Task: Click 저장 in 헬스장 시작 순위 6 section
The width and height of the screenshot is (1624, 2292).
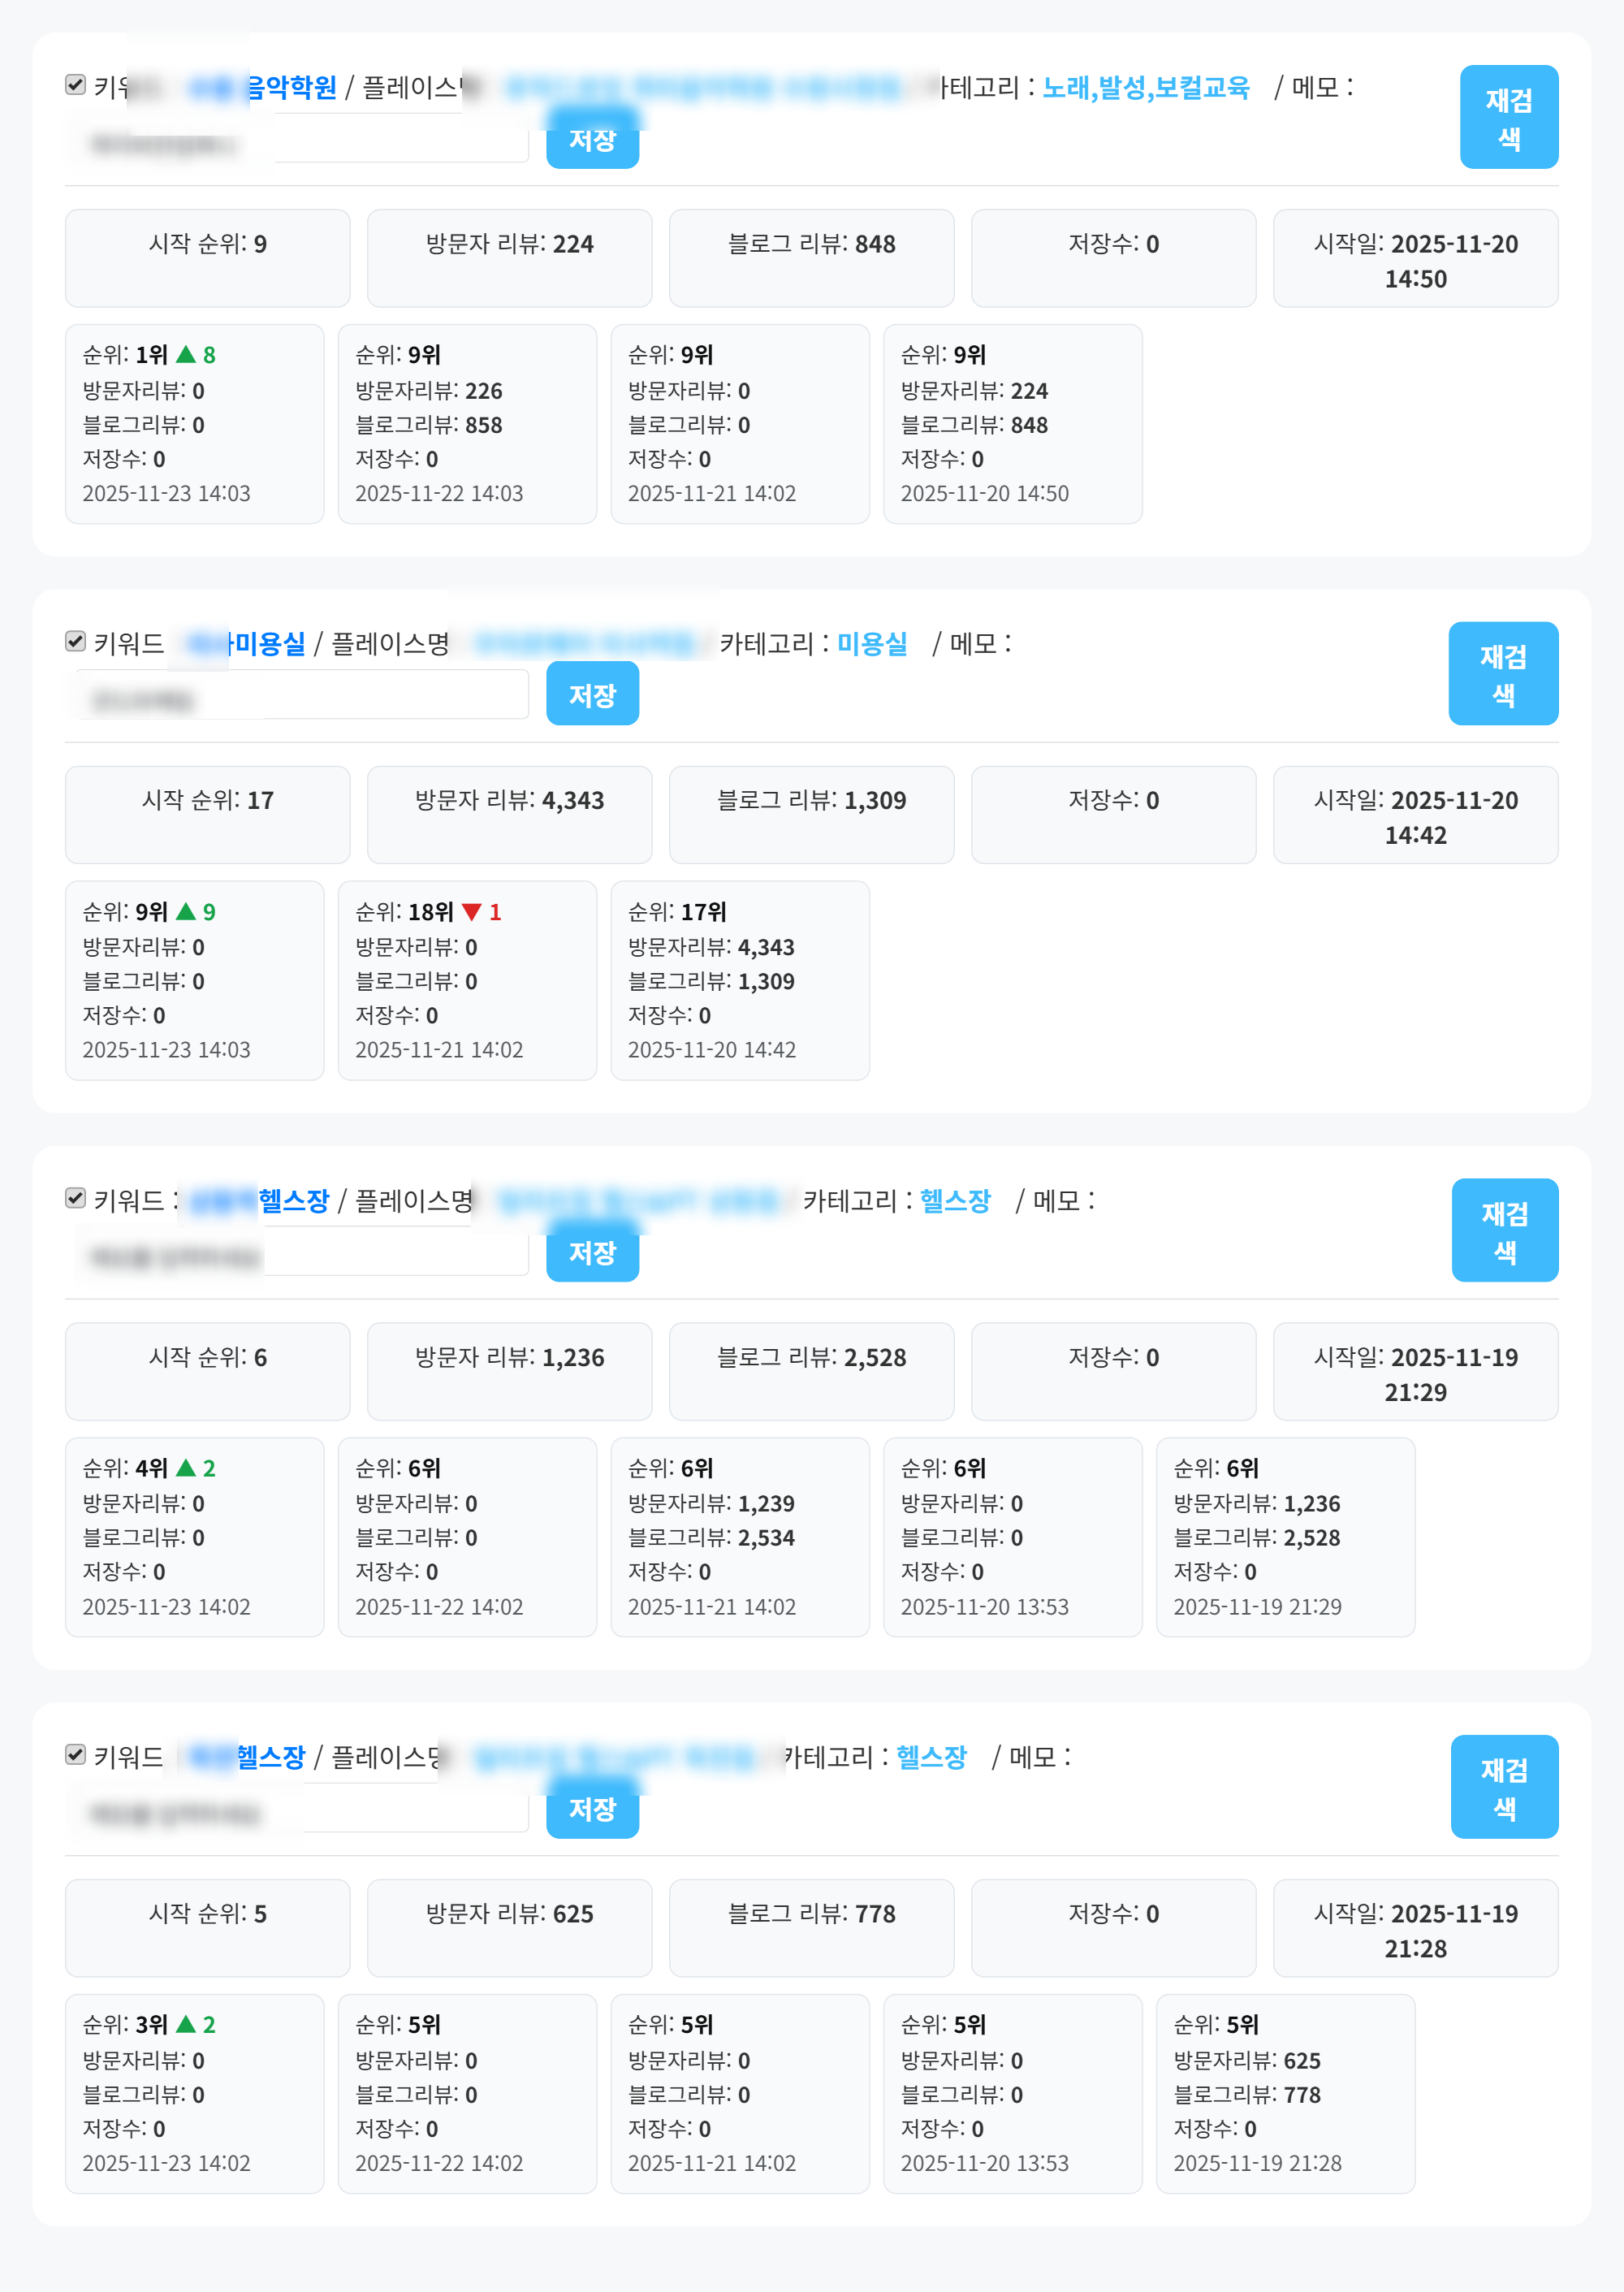Action: point(592,1251)
